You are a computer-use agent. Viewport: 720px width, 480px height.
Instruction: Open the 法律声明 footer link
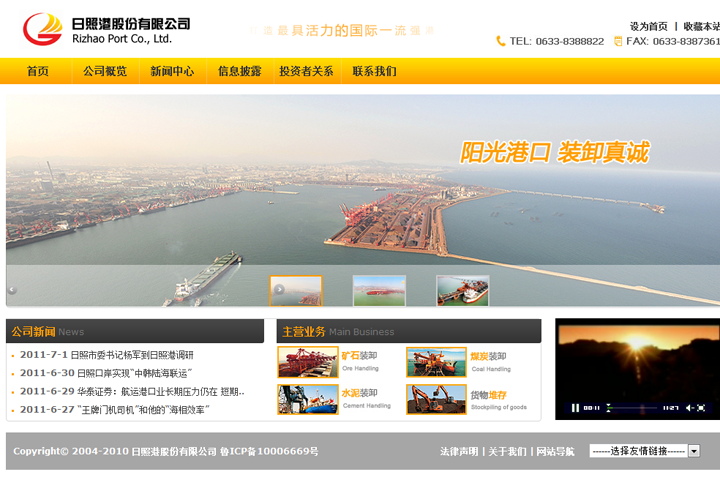click(x=458, y=452)
